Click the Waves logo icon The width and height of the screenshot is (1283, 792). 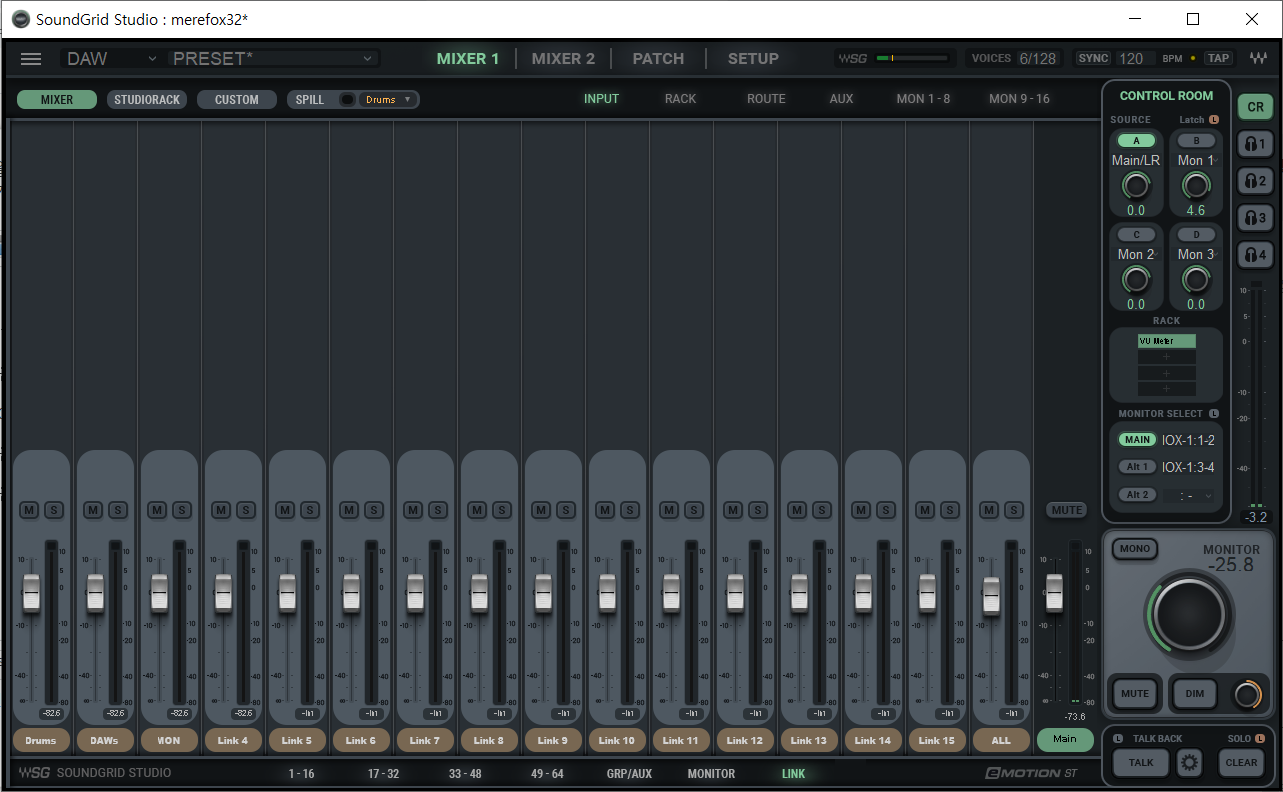1259,58
